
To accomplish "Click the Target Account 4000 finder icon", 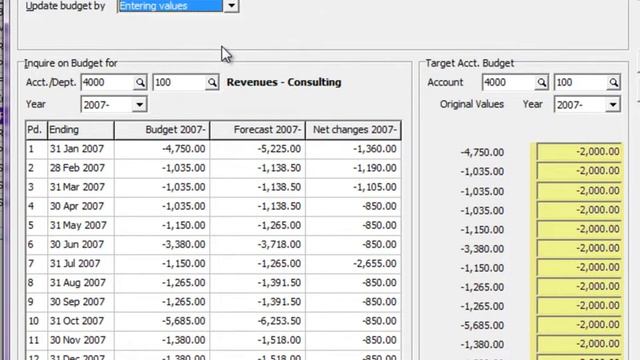I will (541, 82).
